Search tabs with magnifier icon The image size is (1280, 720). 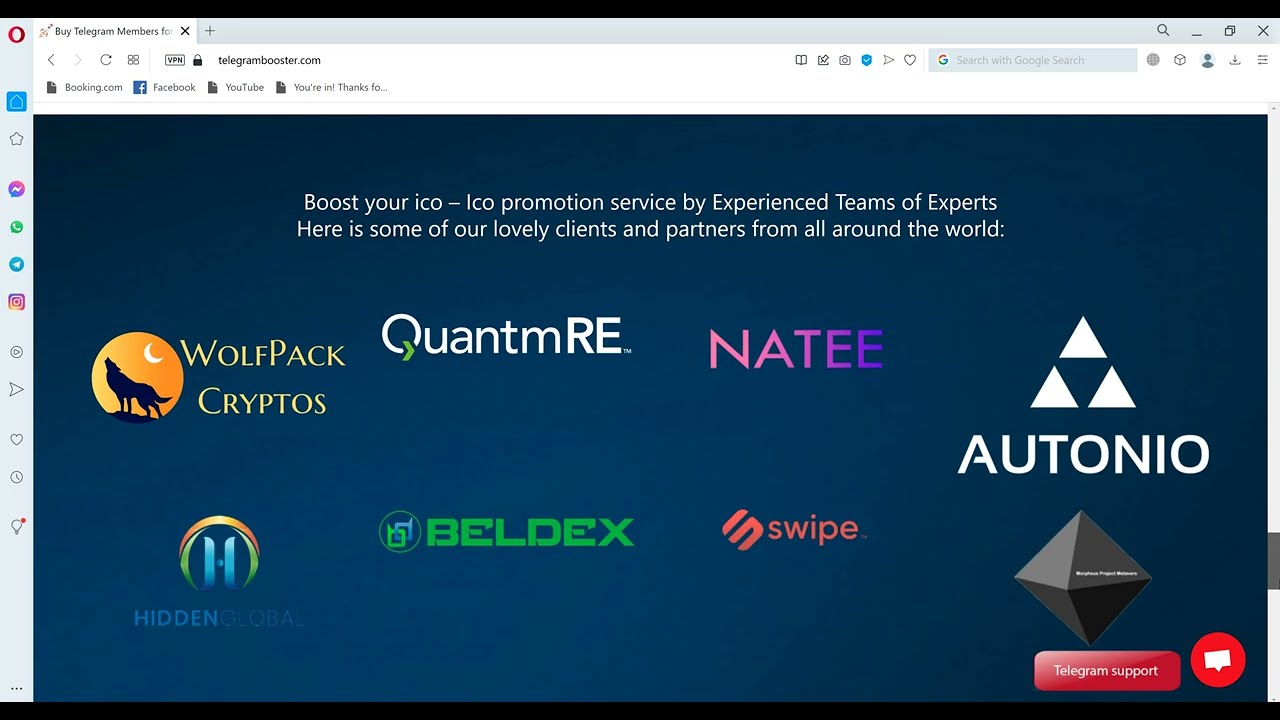tap(1163, 31)
